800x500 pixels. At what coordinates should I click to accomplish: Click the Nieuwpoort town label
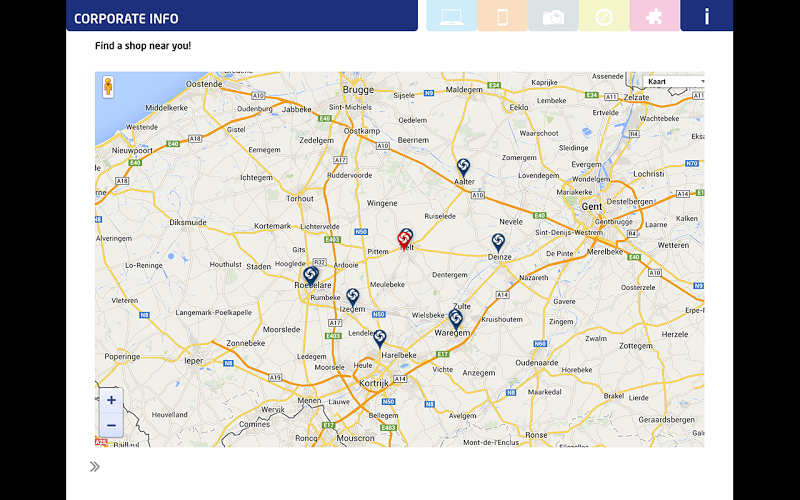click(132, 151)
